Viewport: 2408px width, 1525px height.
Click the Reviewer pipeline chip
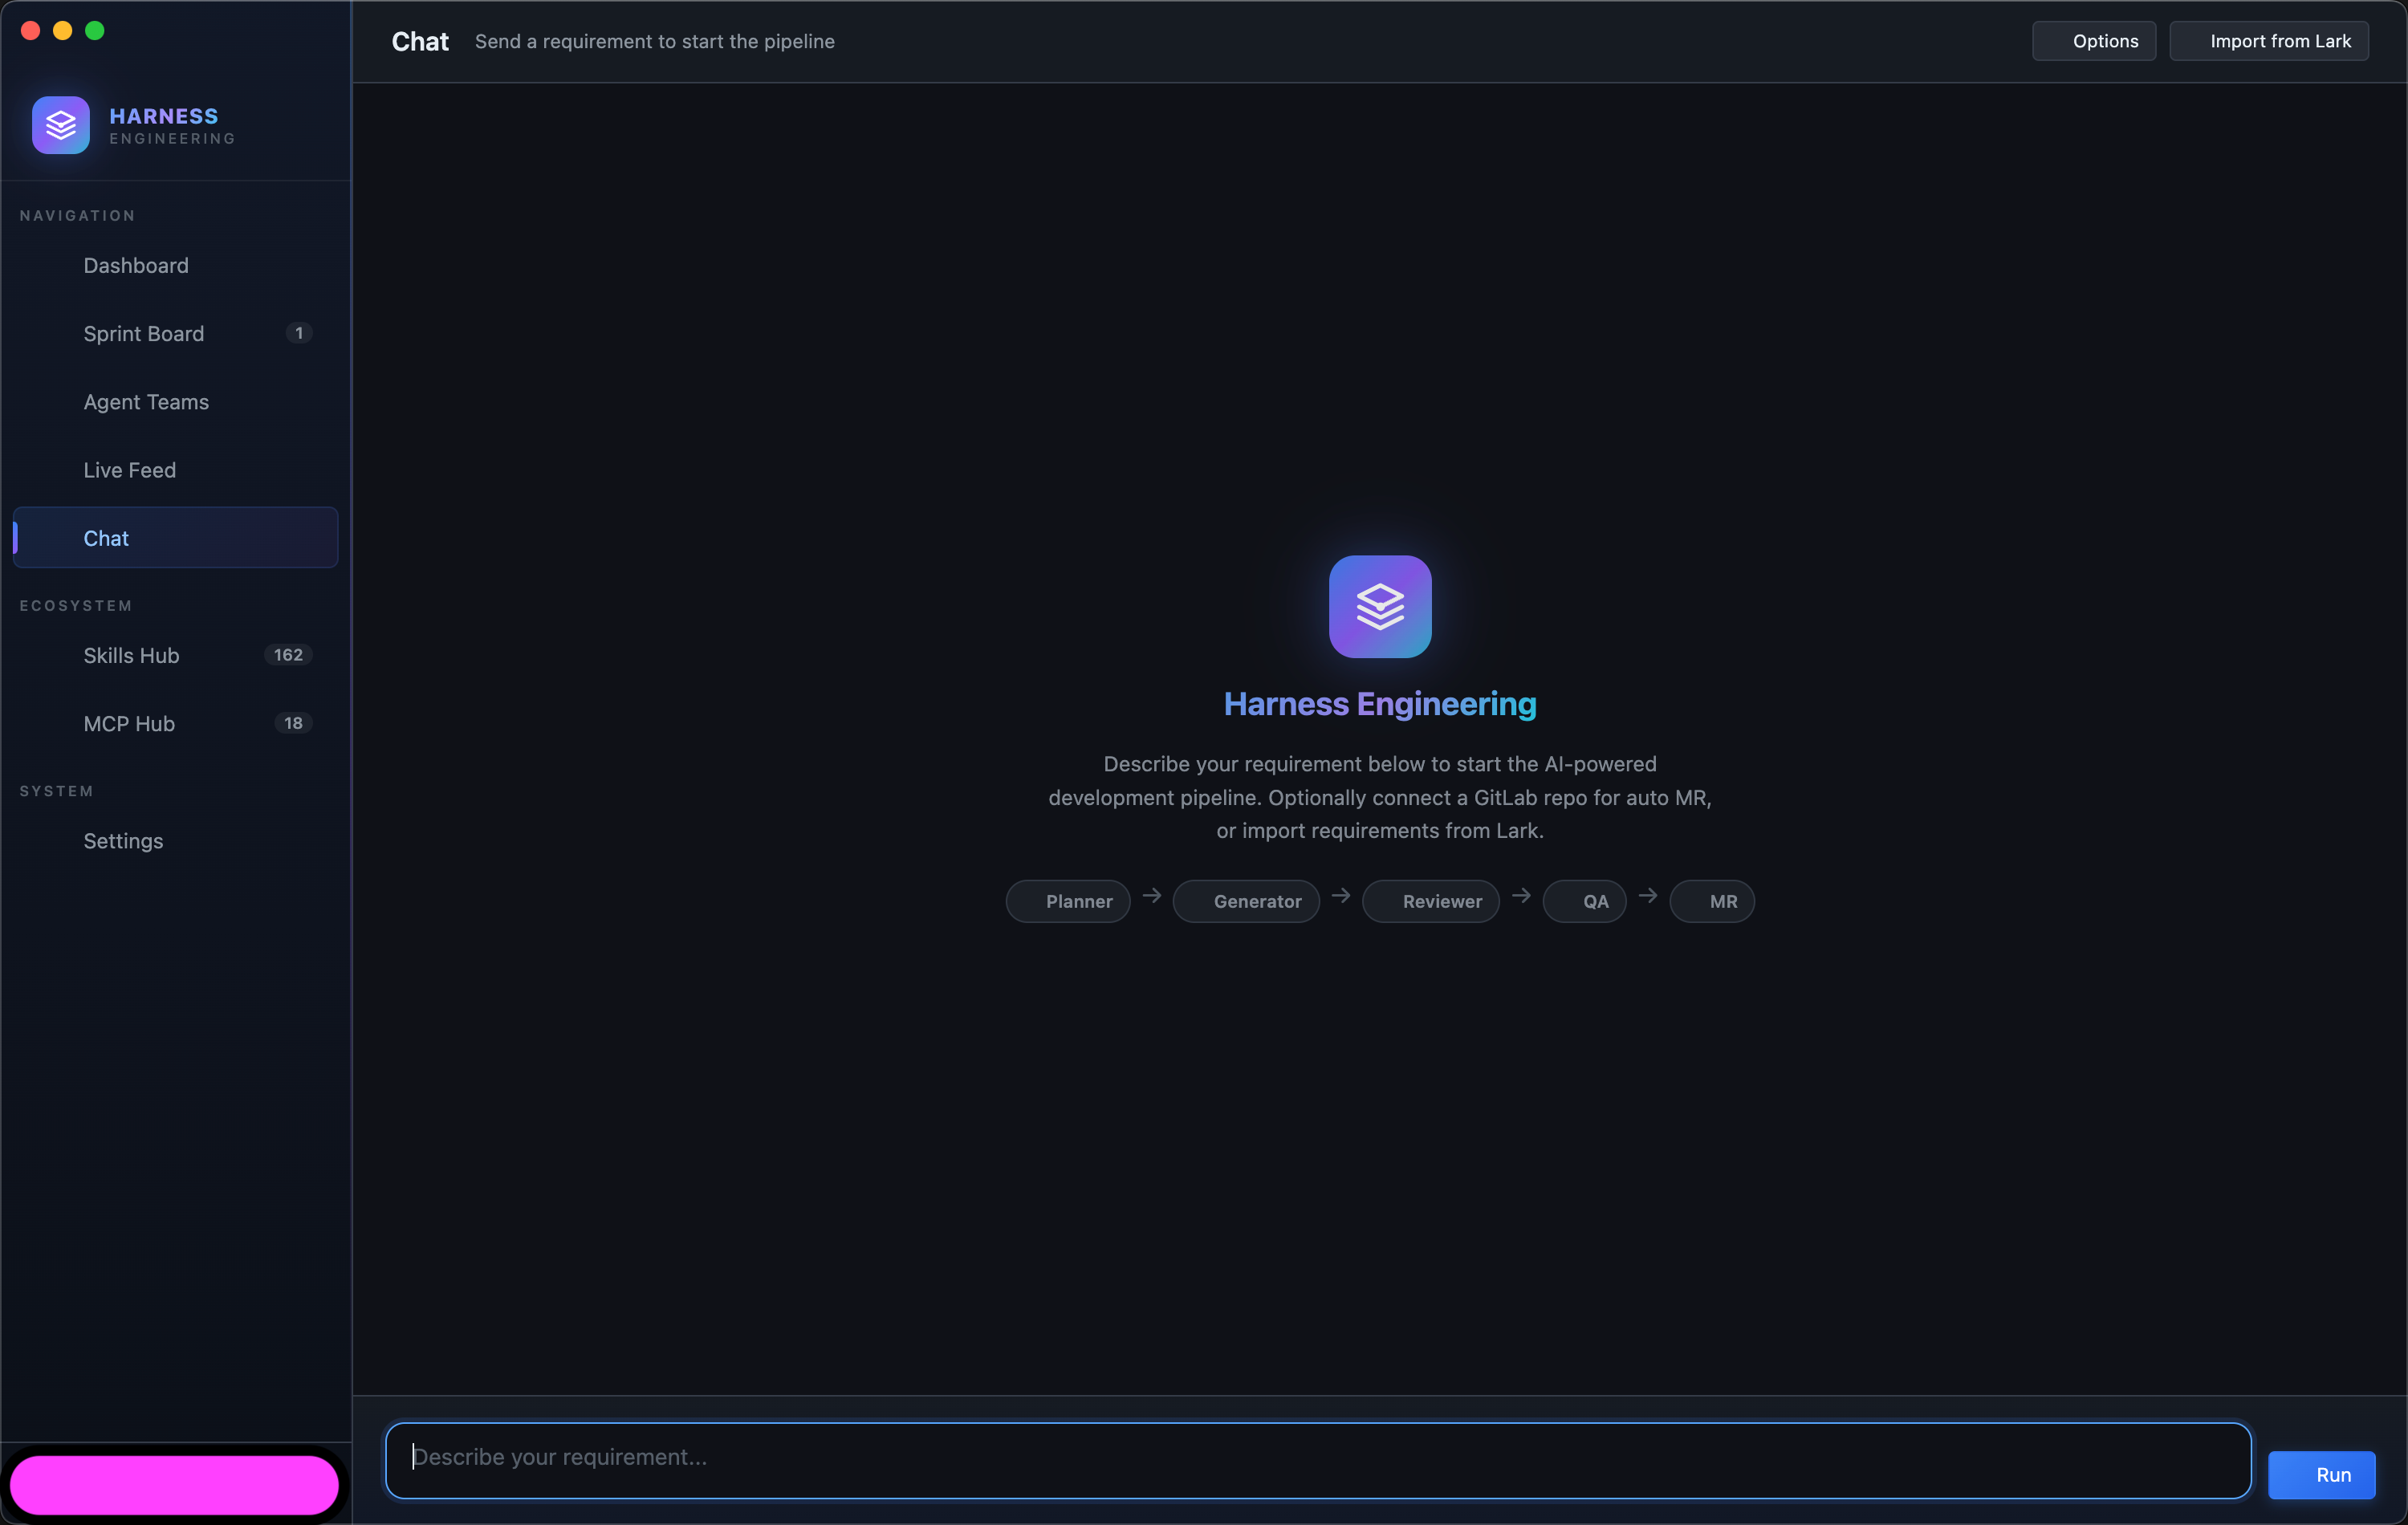click(1431, 901)
